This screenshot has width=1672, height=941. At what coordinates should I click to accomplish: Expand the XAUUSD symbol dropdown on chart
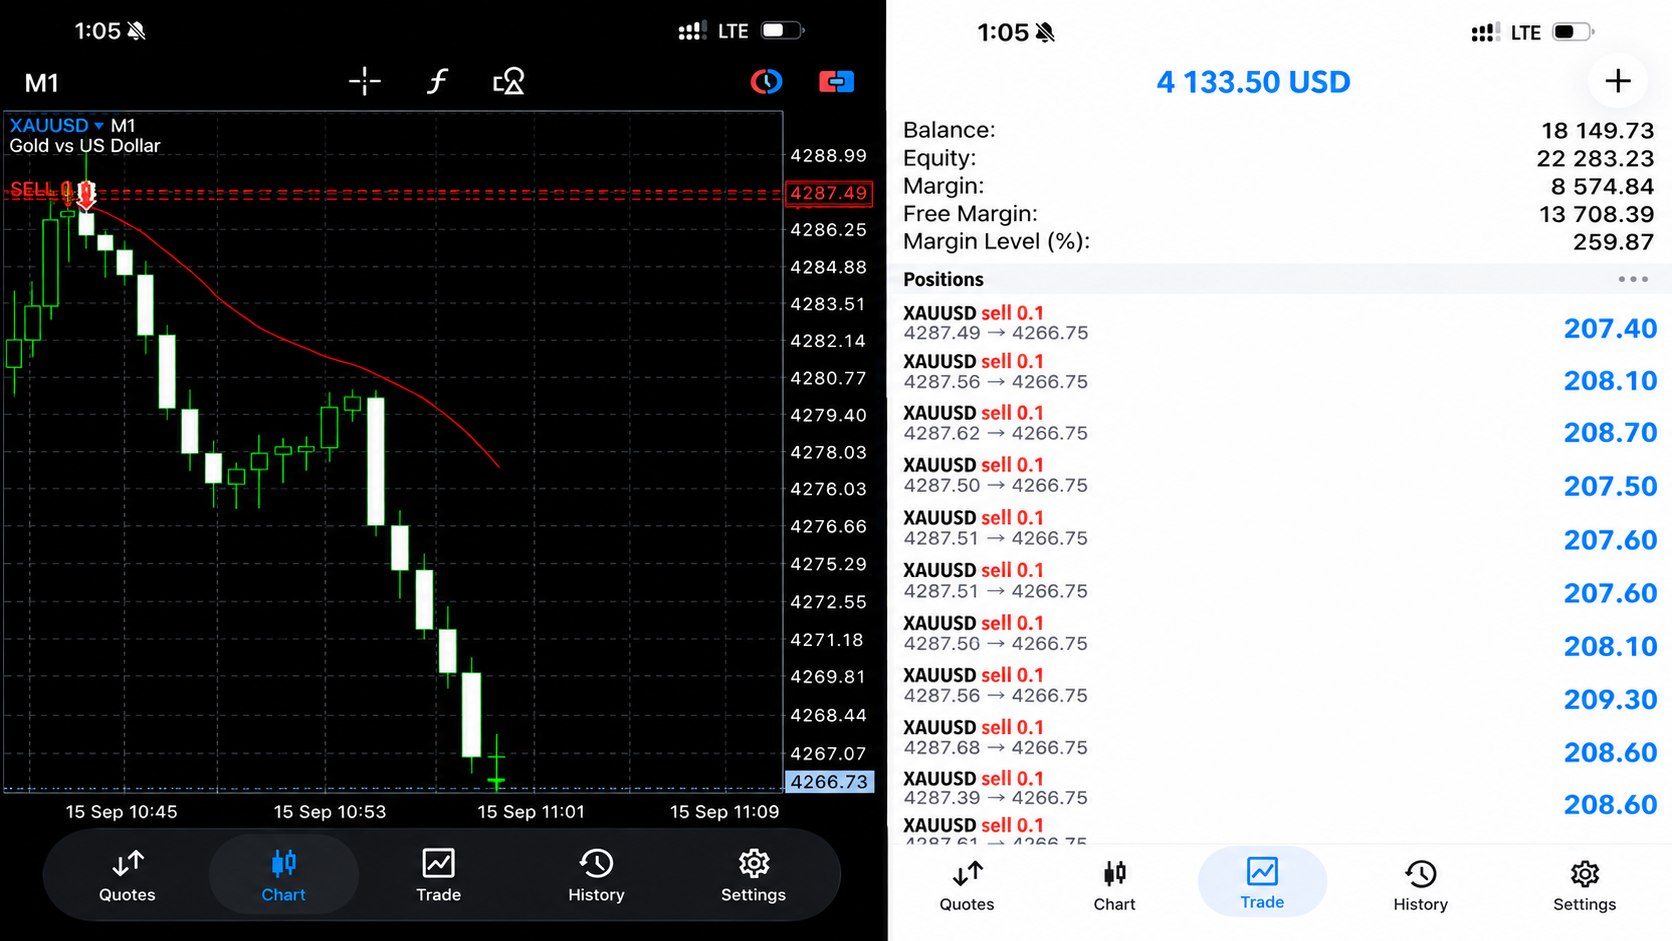[57, 125]
